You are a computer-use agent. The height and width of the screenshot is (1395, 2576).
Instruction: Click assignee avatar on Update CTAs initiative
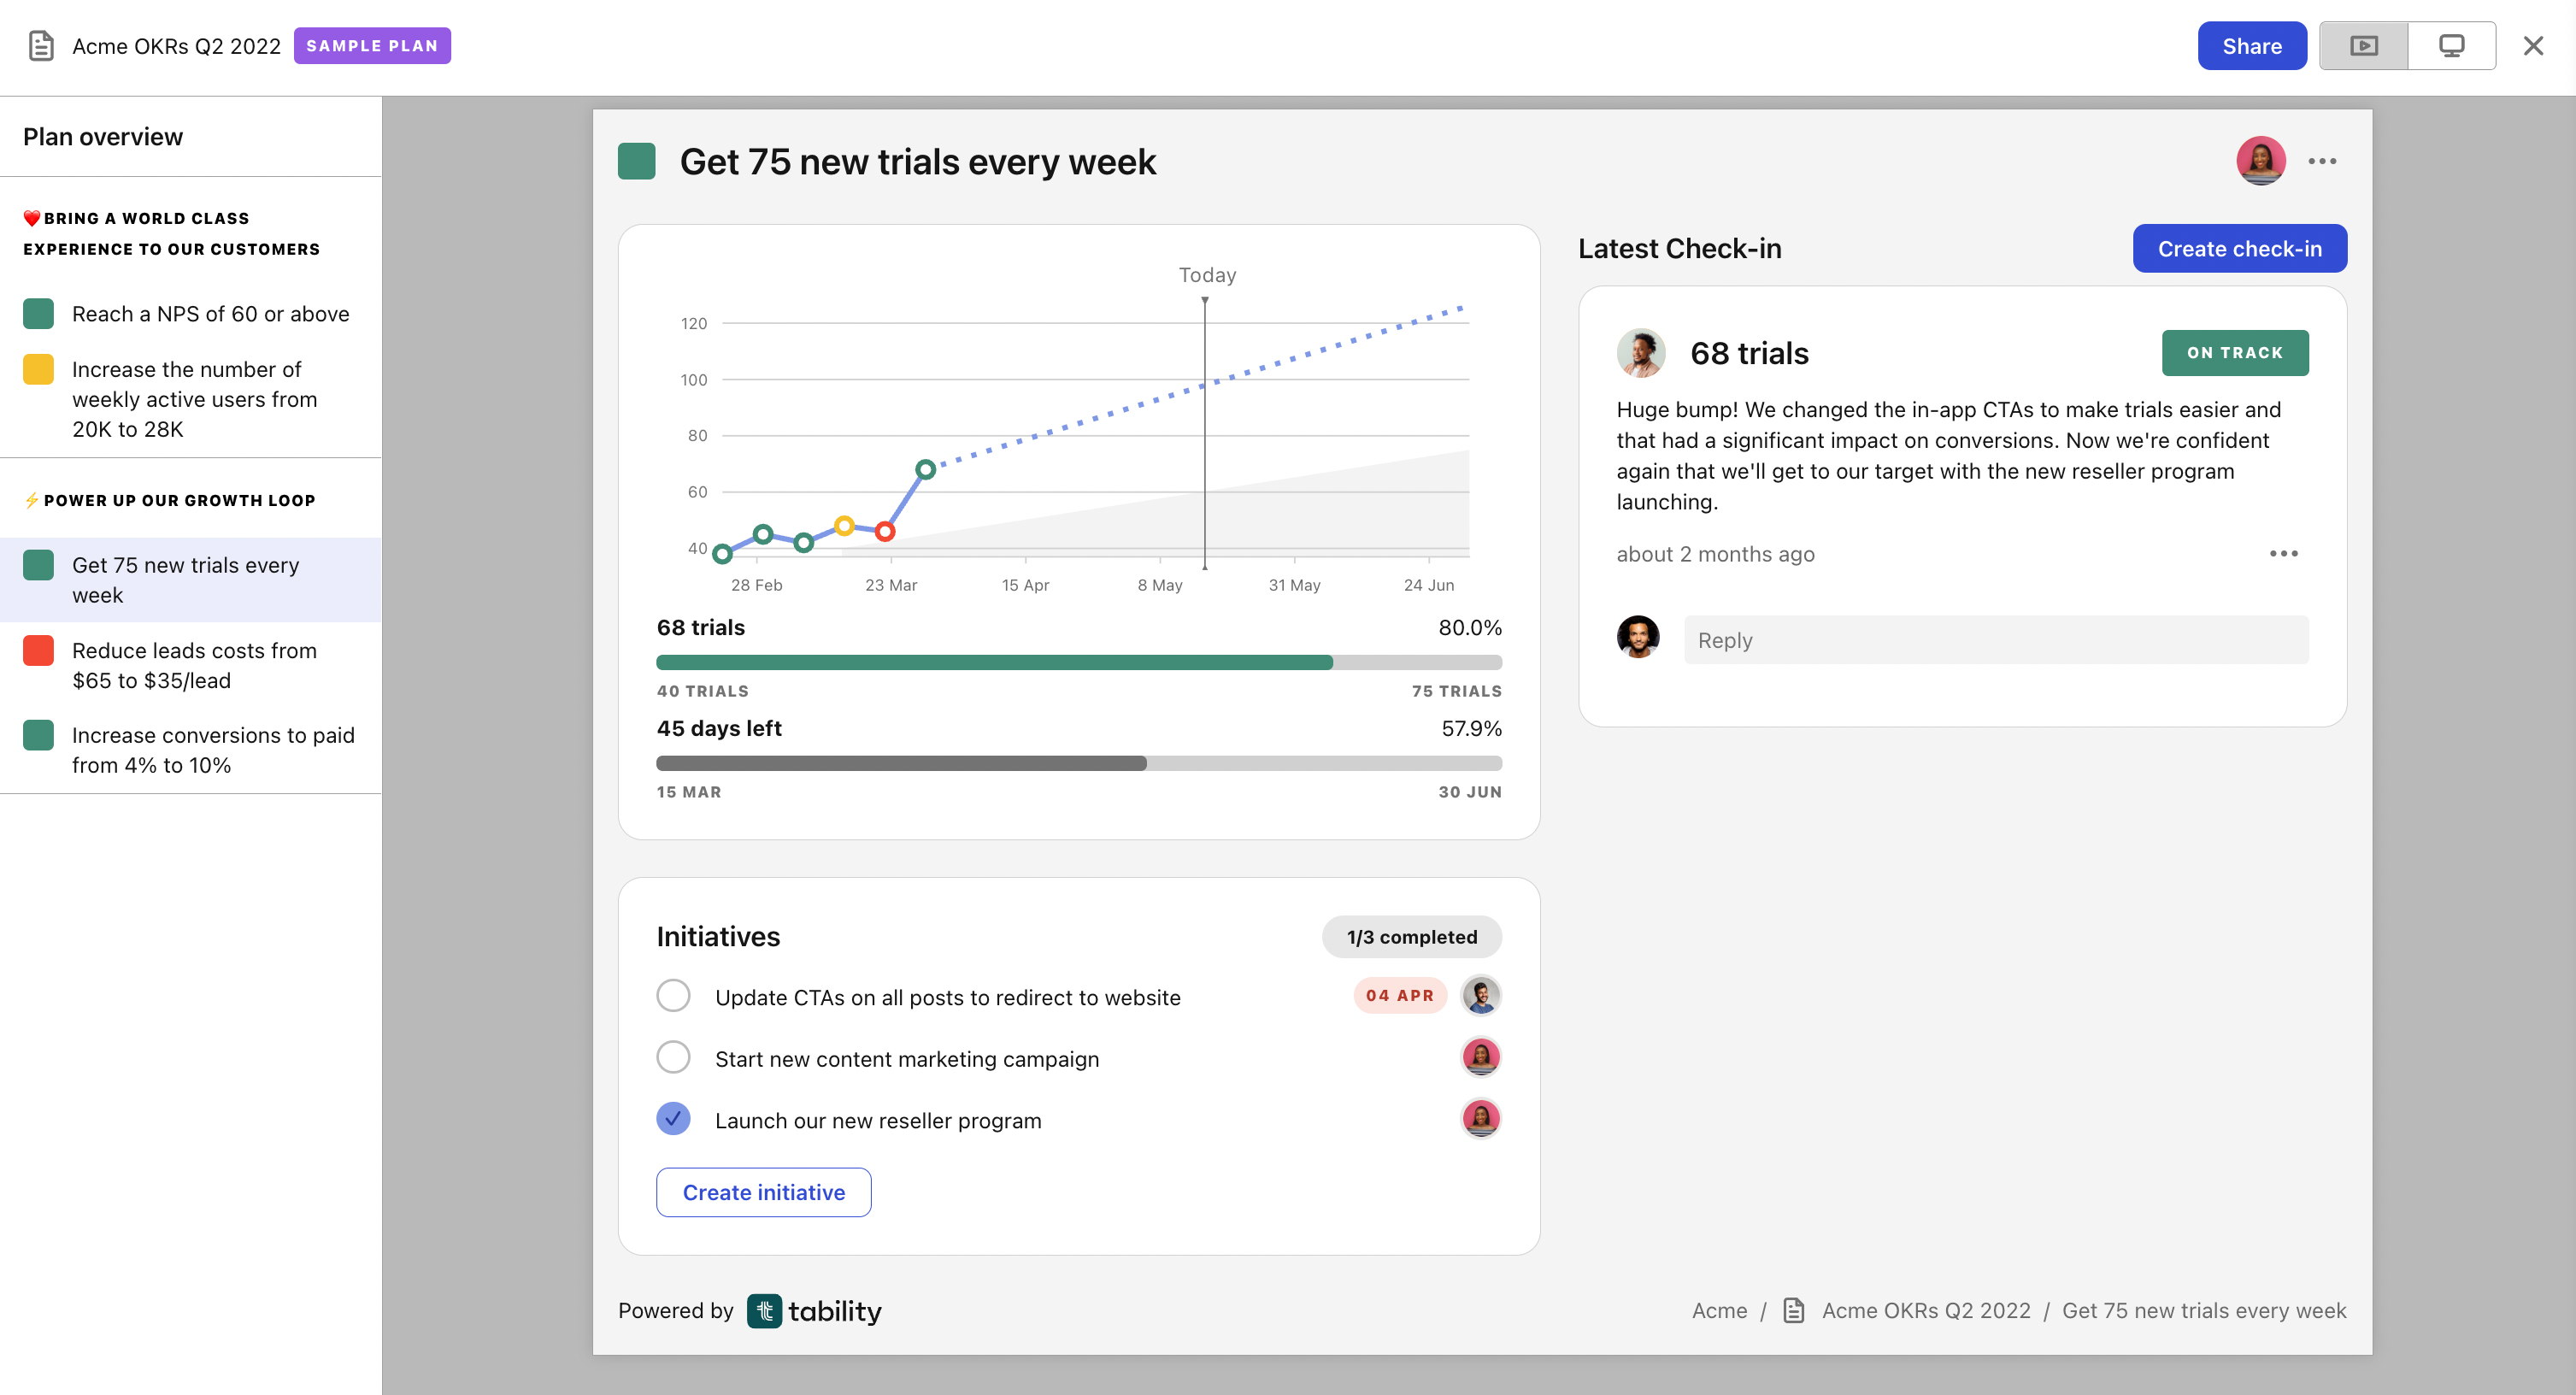coord(1480,996)
